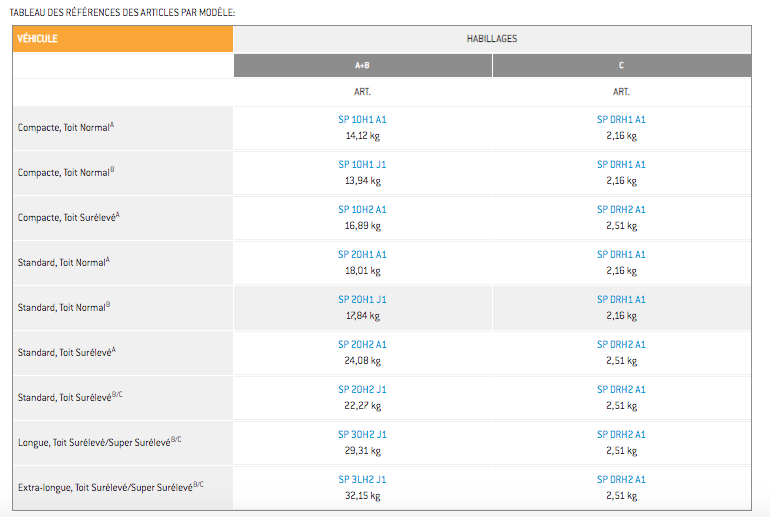
Task: Click the SP 10H2 A1 reference
Action: pyautogui.click(x=362, y=210)
